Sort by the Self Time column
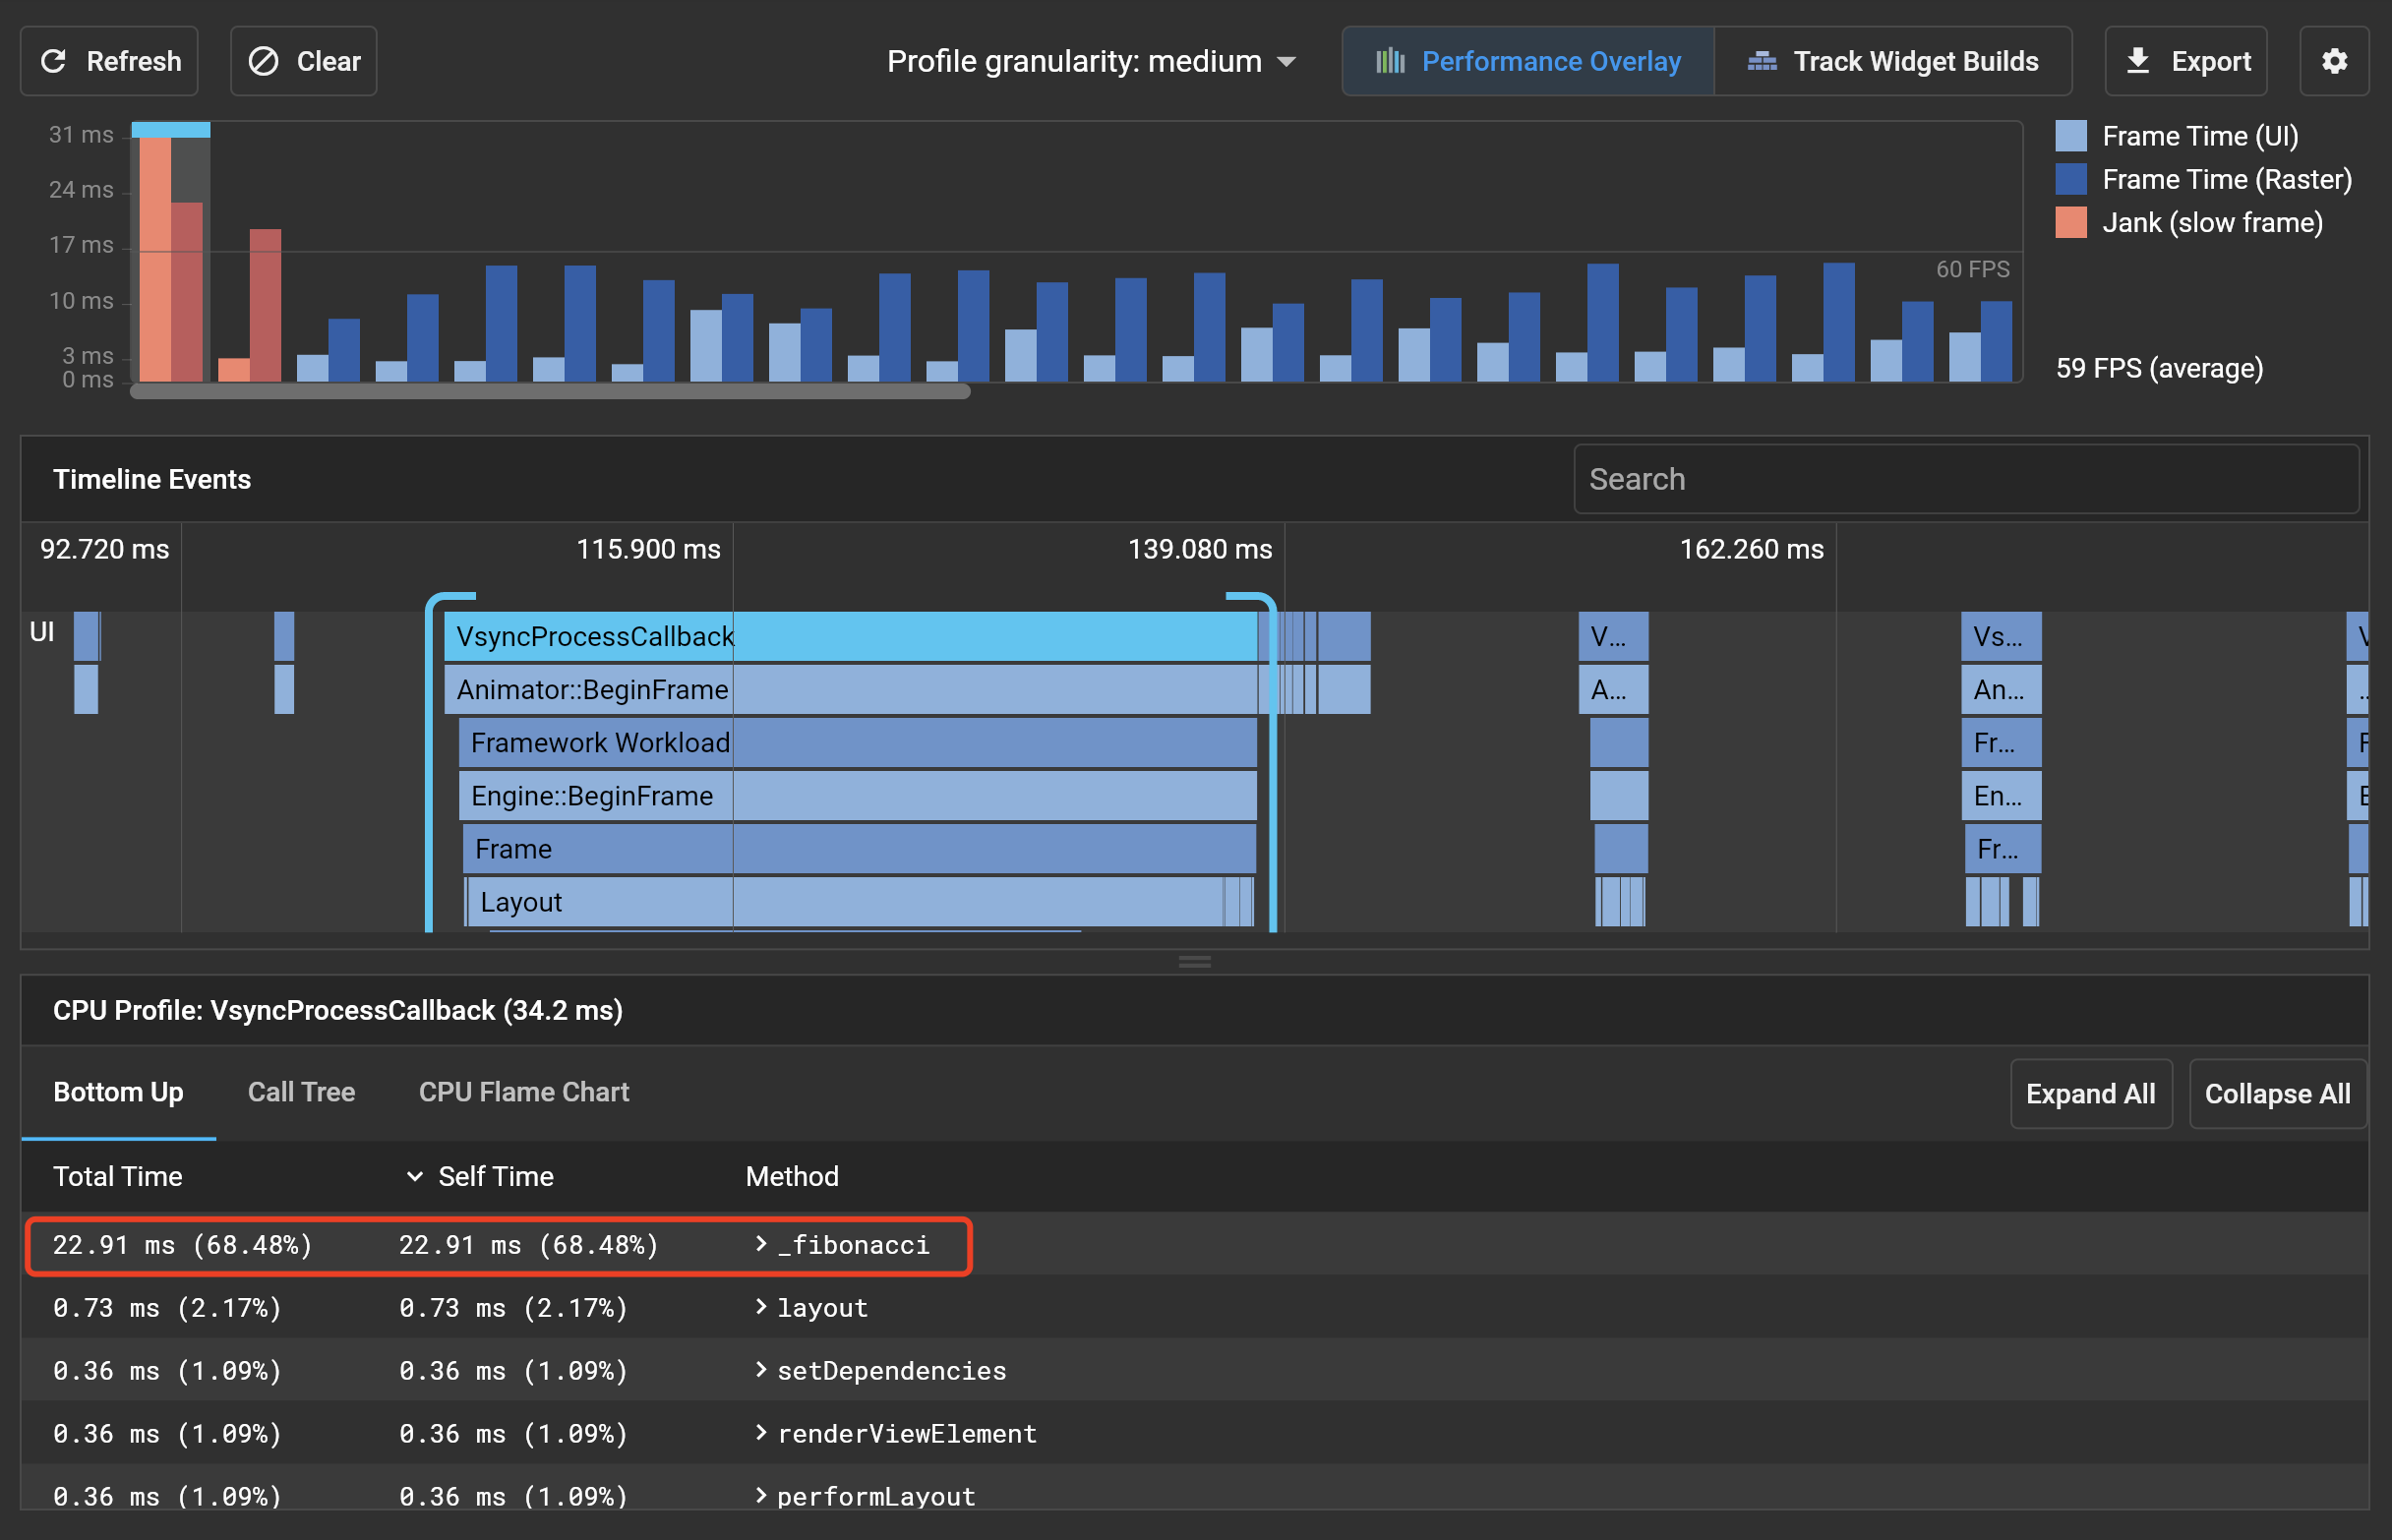Viewport: 2392px width, 1540px height. tap(495, 1176)
